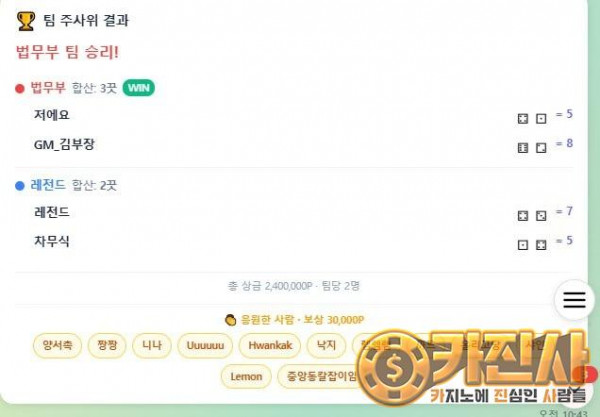Viewport: 600px width, 417px height.
Task: Click the coin icon beside 응원한 사람
Action: tap(230, 320)
